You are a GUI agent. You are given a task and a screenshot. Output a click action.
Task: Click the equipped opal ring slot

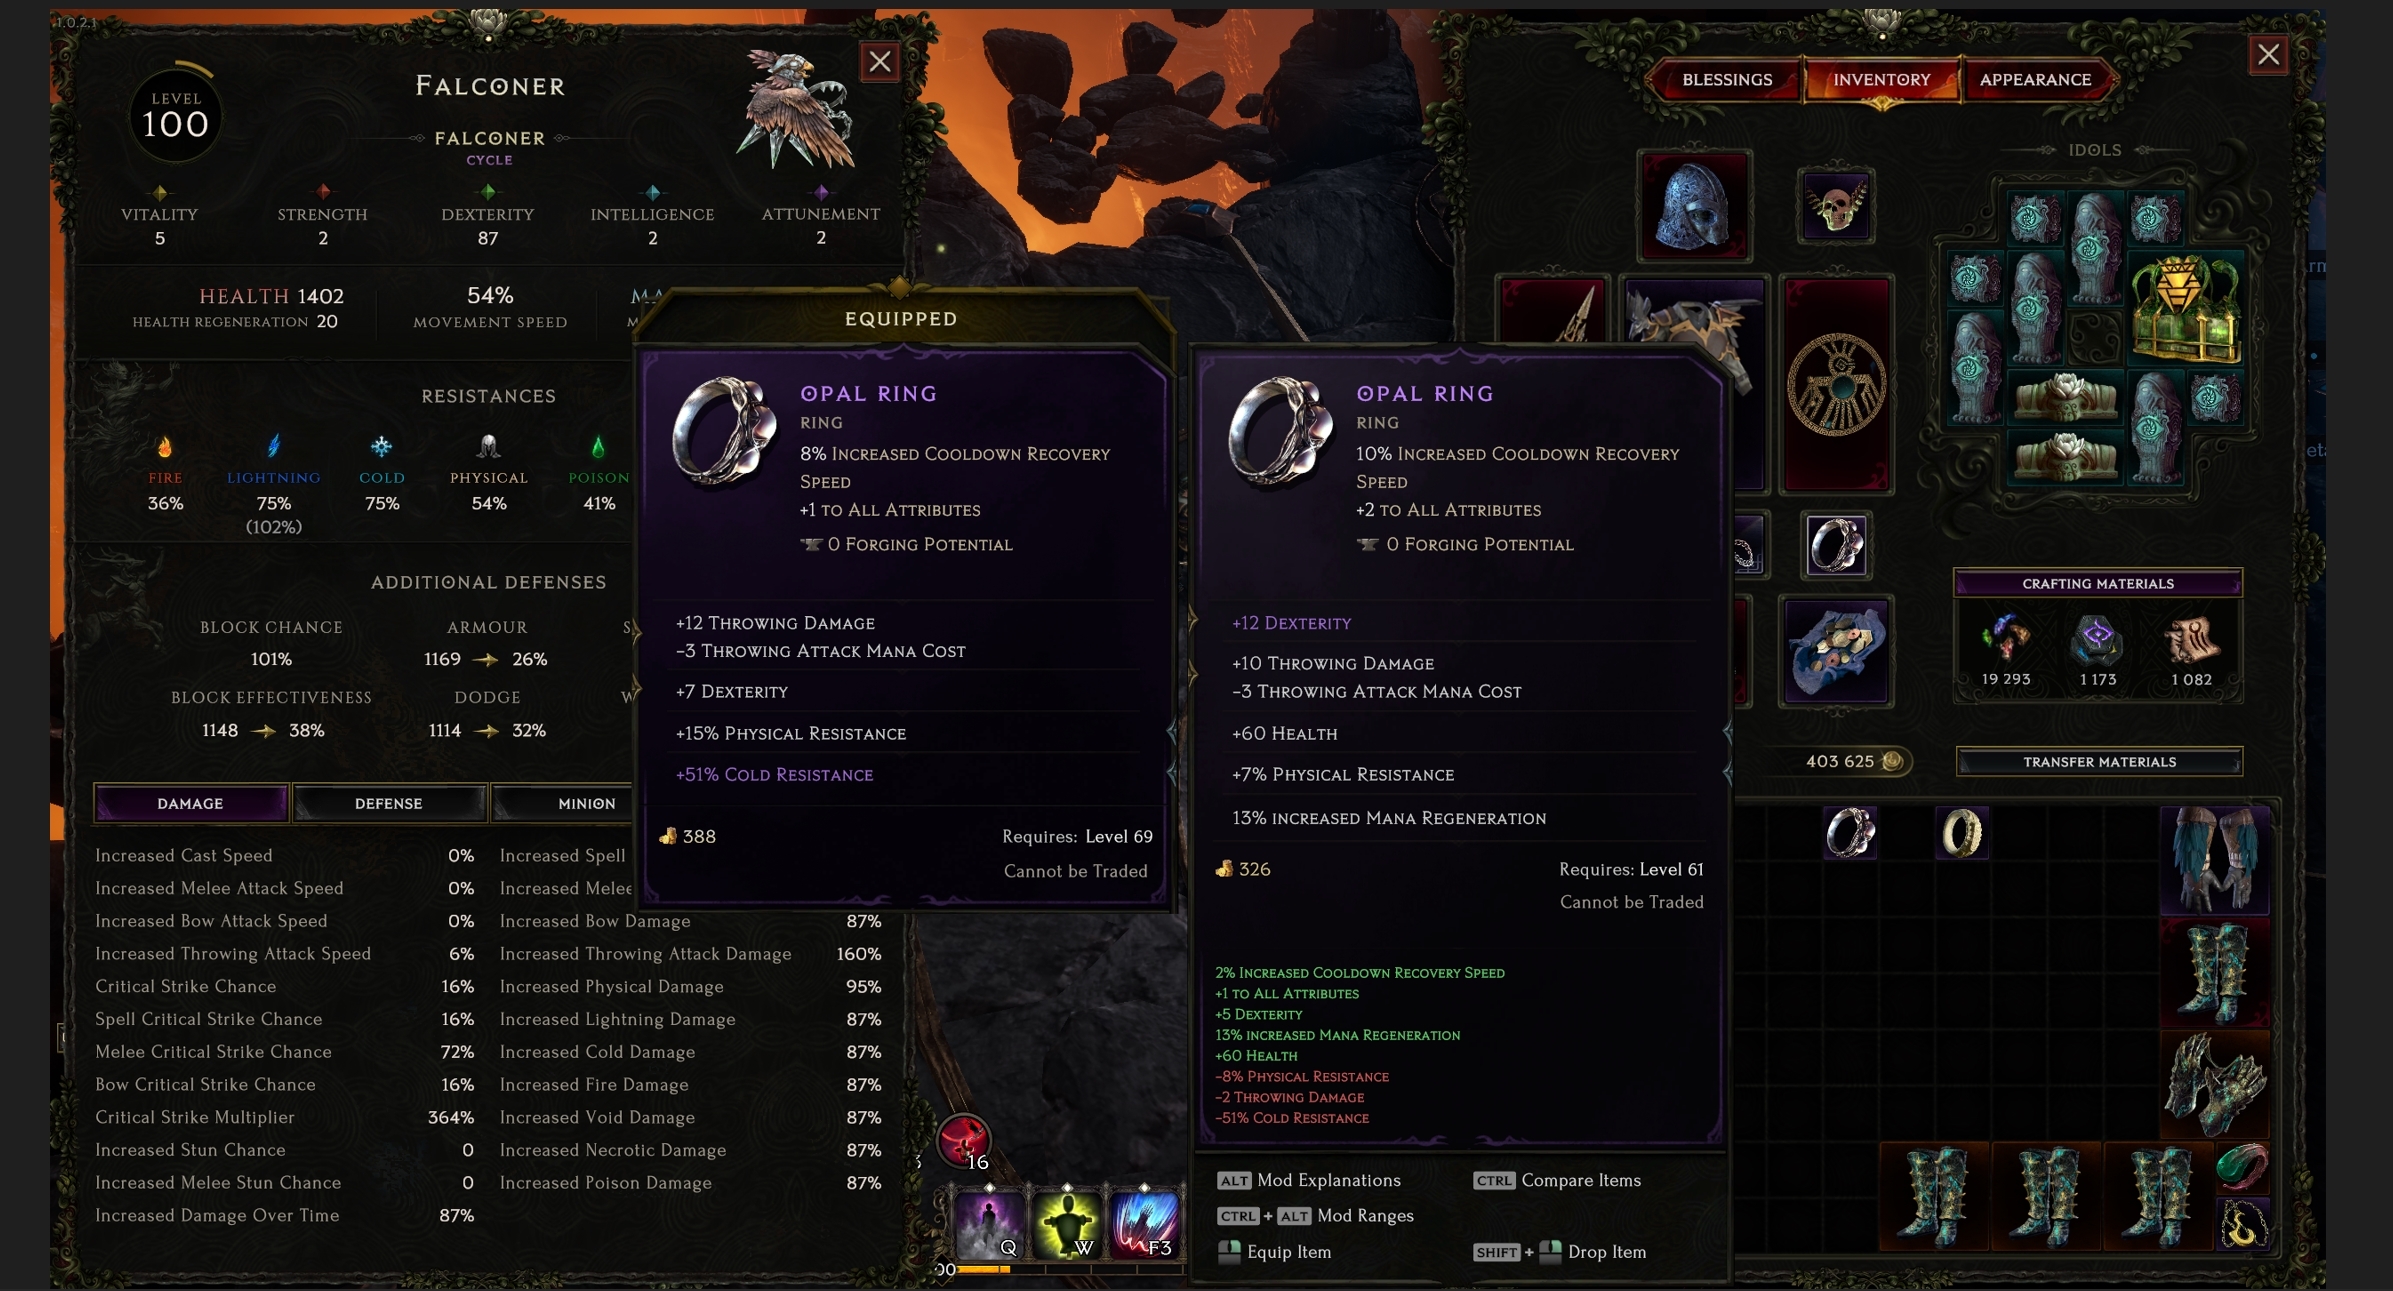(1836, 546)
